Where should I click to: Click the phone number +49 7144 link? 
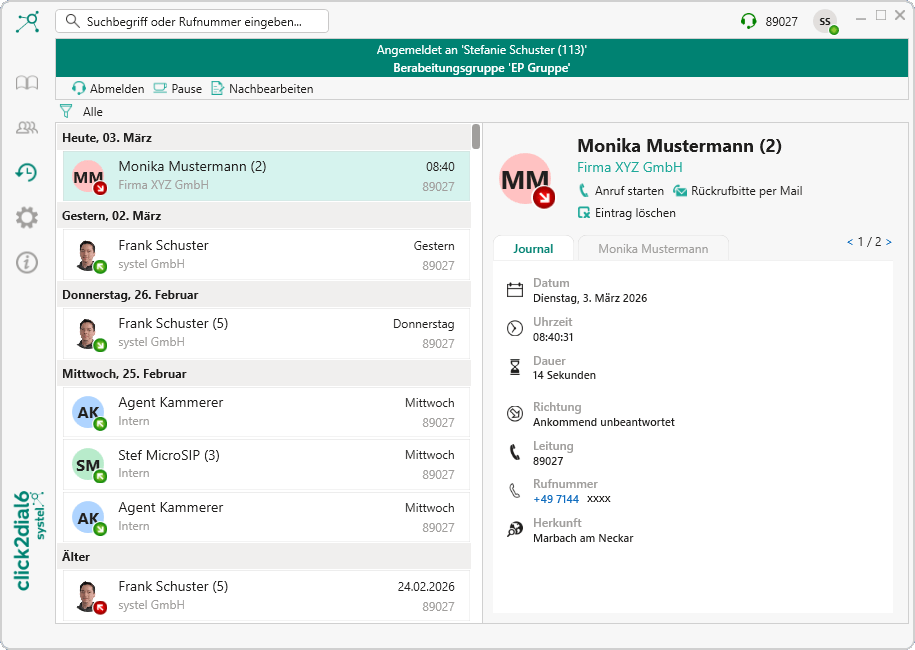556,499
